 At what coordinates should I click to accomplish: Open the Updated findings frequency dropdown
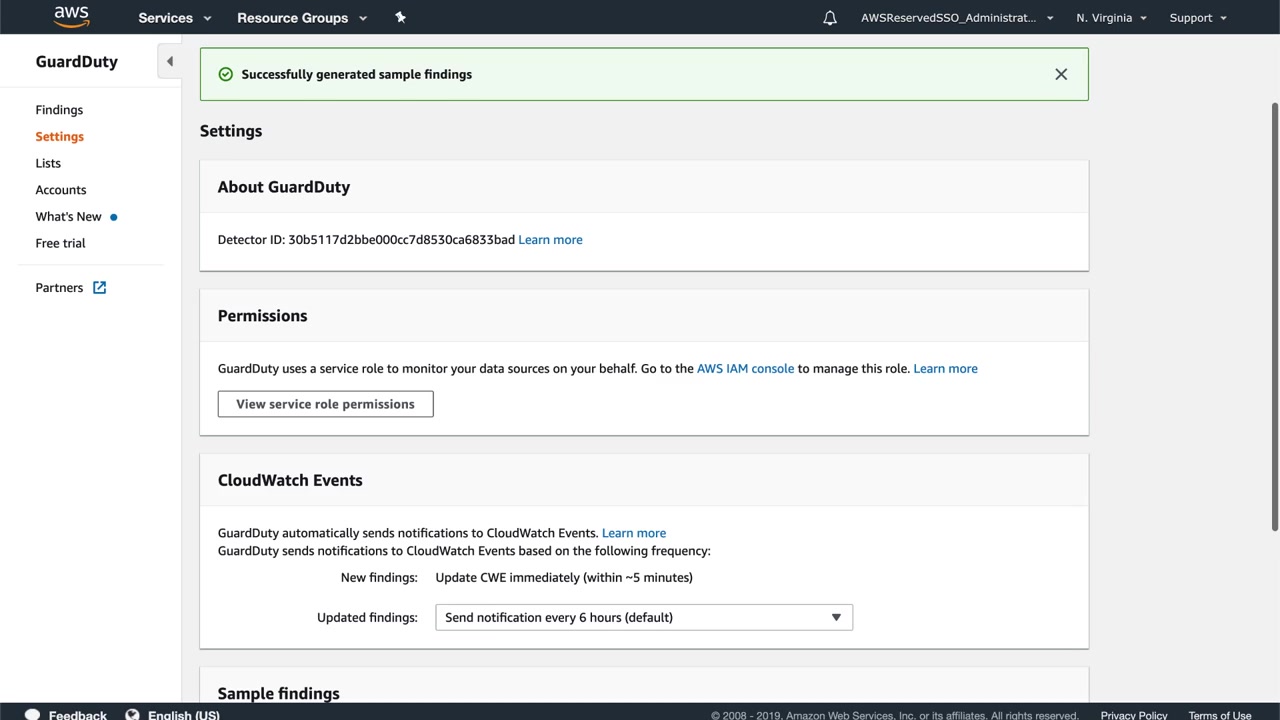point(643,618)
